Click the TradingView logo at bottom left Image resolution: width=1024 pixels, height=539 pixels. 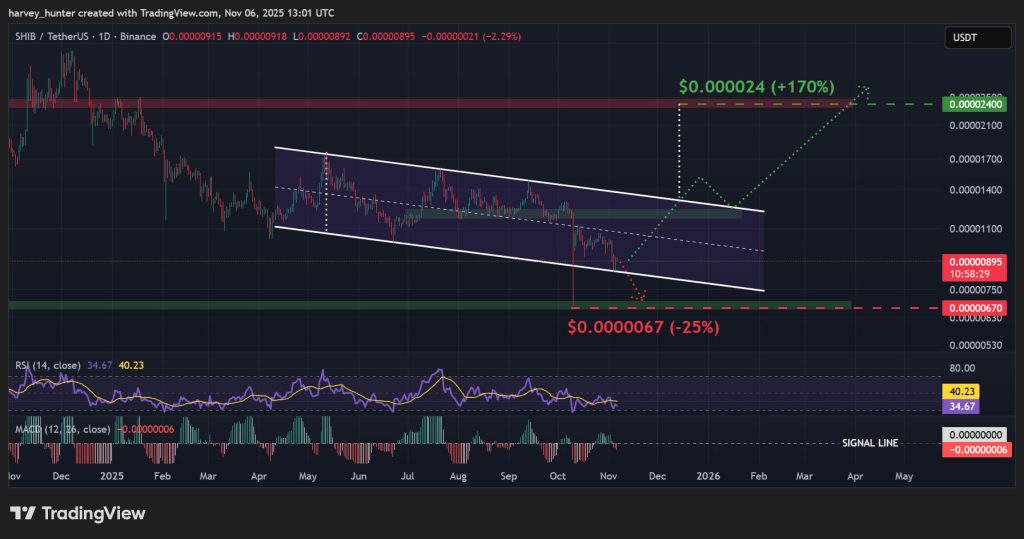pyautogui.click(x=78, y=513)
